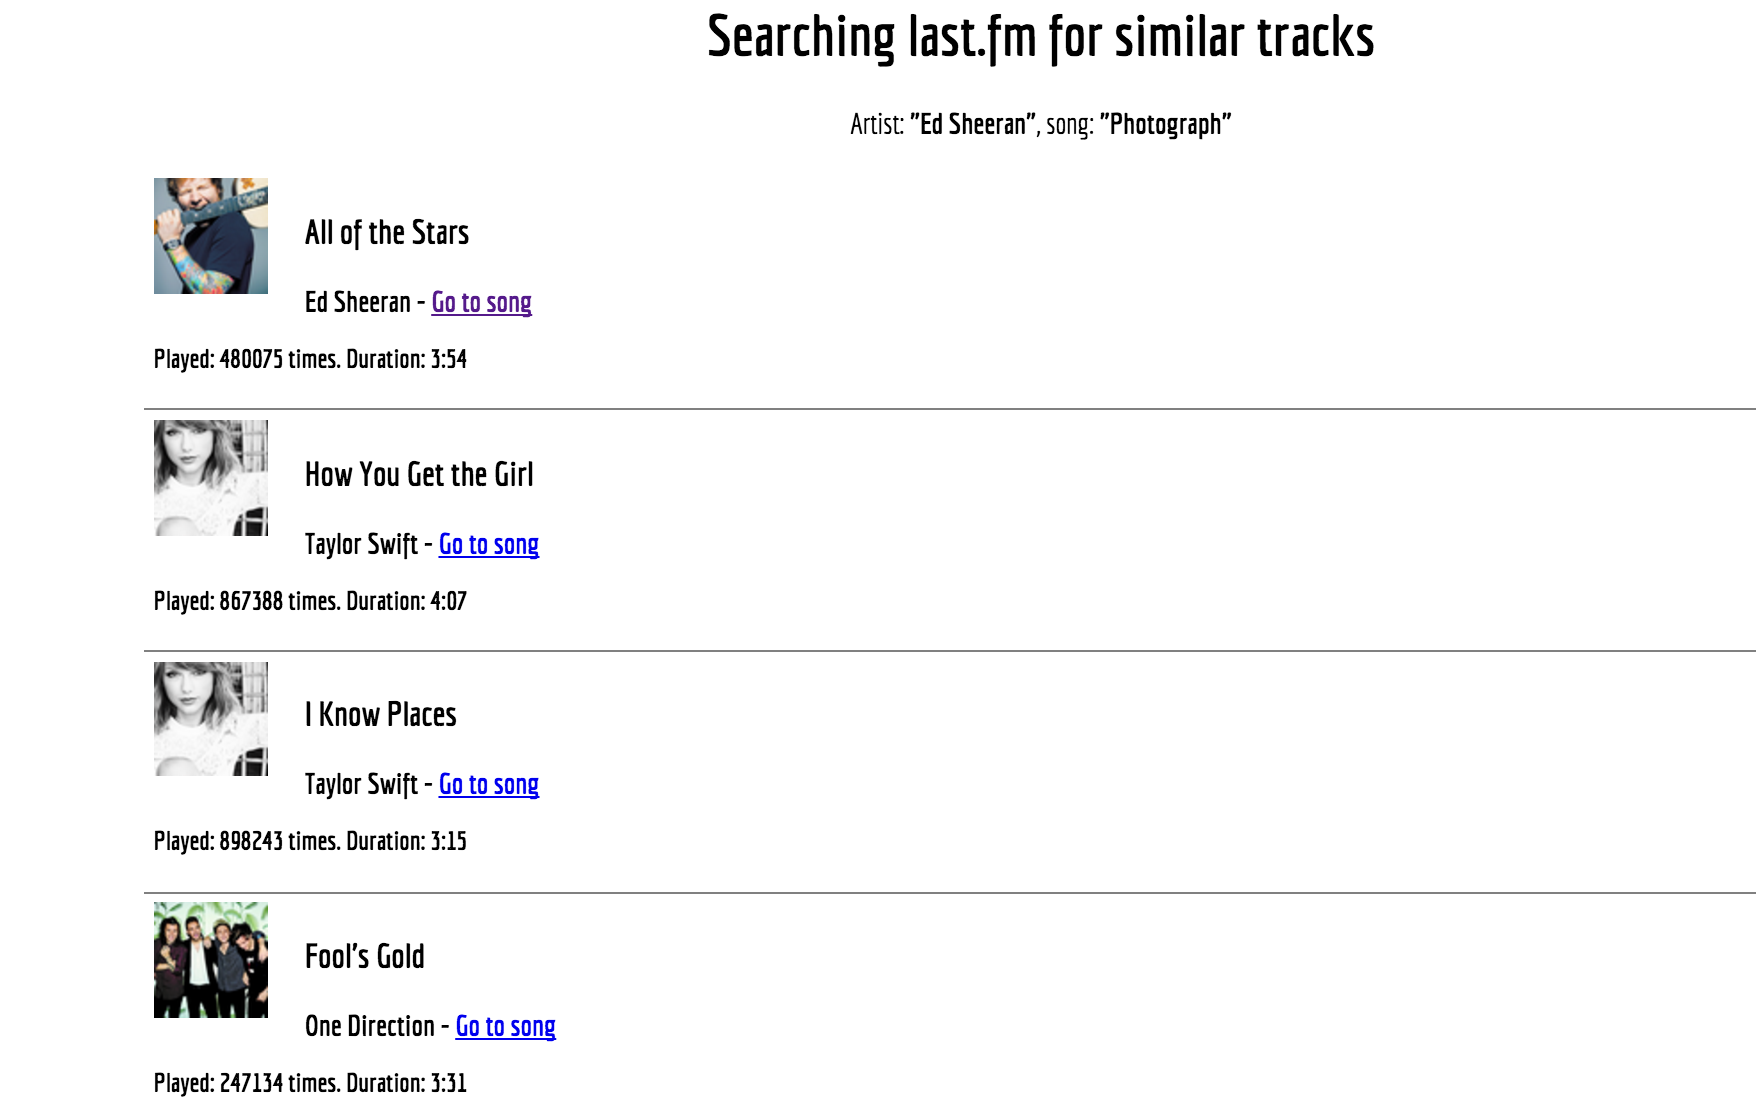Image resolution: width=1756 pixels, height=1118 pixels.
Task: Click the Ed Sheeran artist name under All of the Stars
Action: tap(358, 302)
